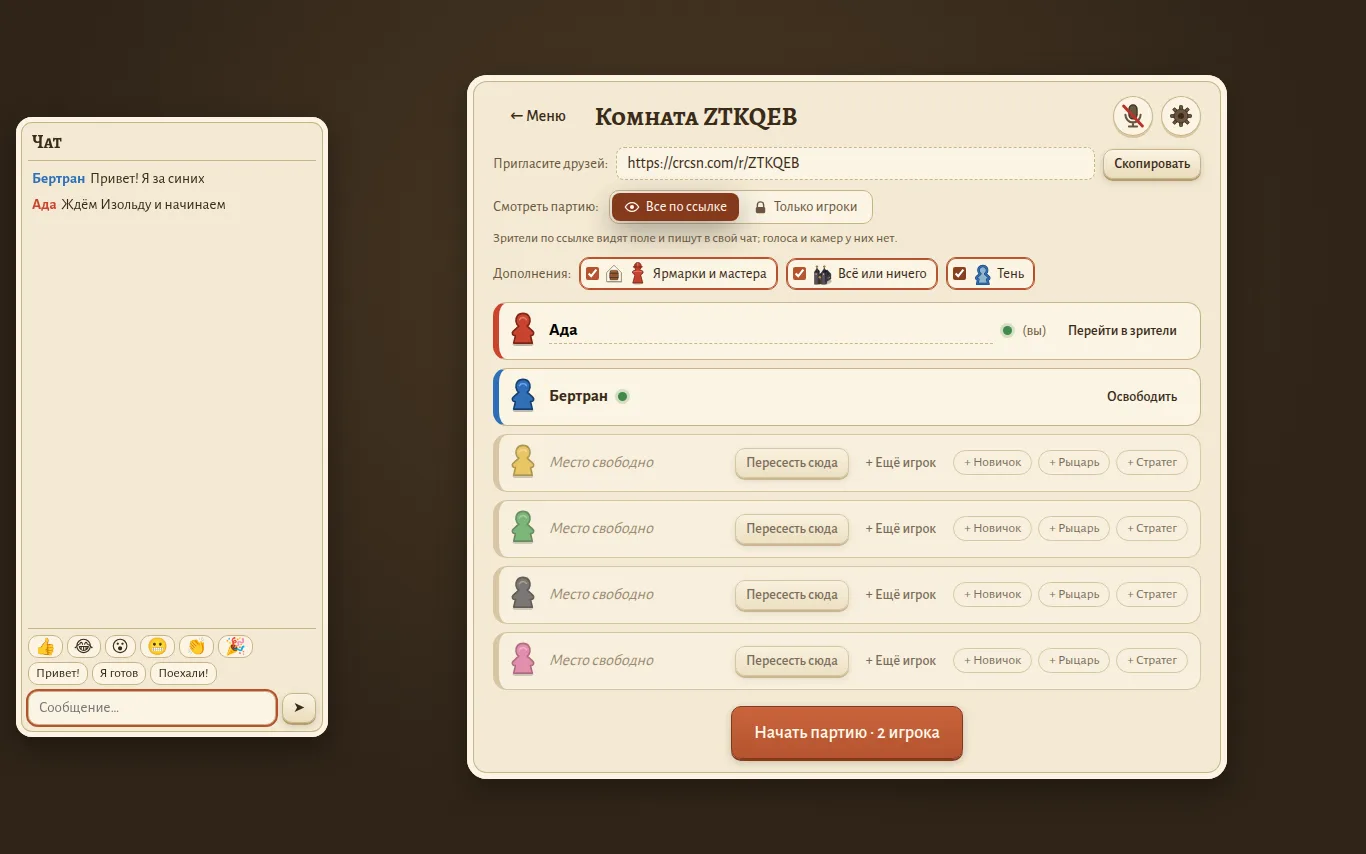The width and height of the screenshot is (1366, 854).
Task: Send the clapping hands emoji
Action: (197, 646)
